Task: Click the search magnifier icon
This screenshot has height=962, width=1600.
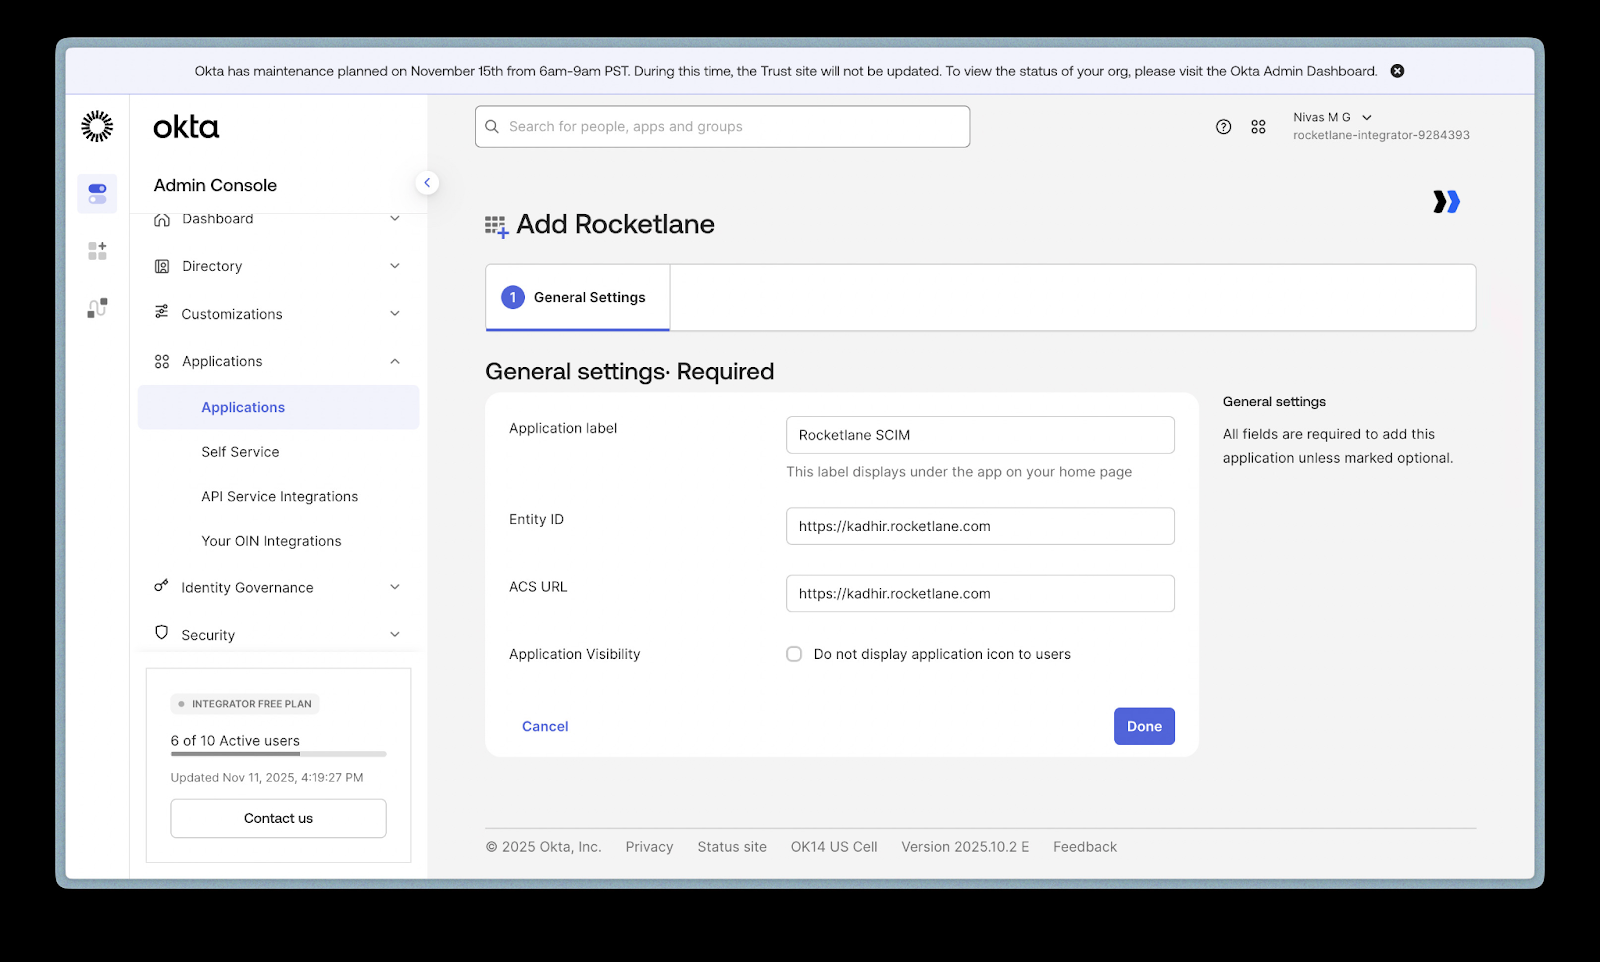Action: (x=492, y=127)
